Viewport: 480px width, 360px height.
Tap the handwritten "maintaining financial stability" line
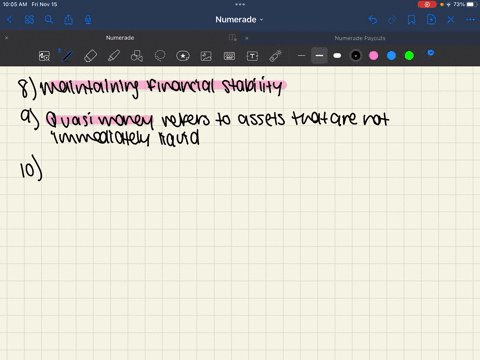tap(162, 87)
